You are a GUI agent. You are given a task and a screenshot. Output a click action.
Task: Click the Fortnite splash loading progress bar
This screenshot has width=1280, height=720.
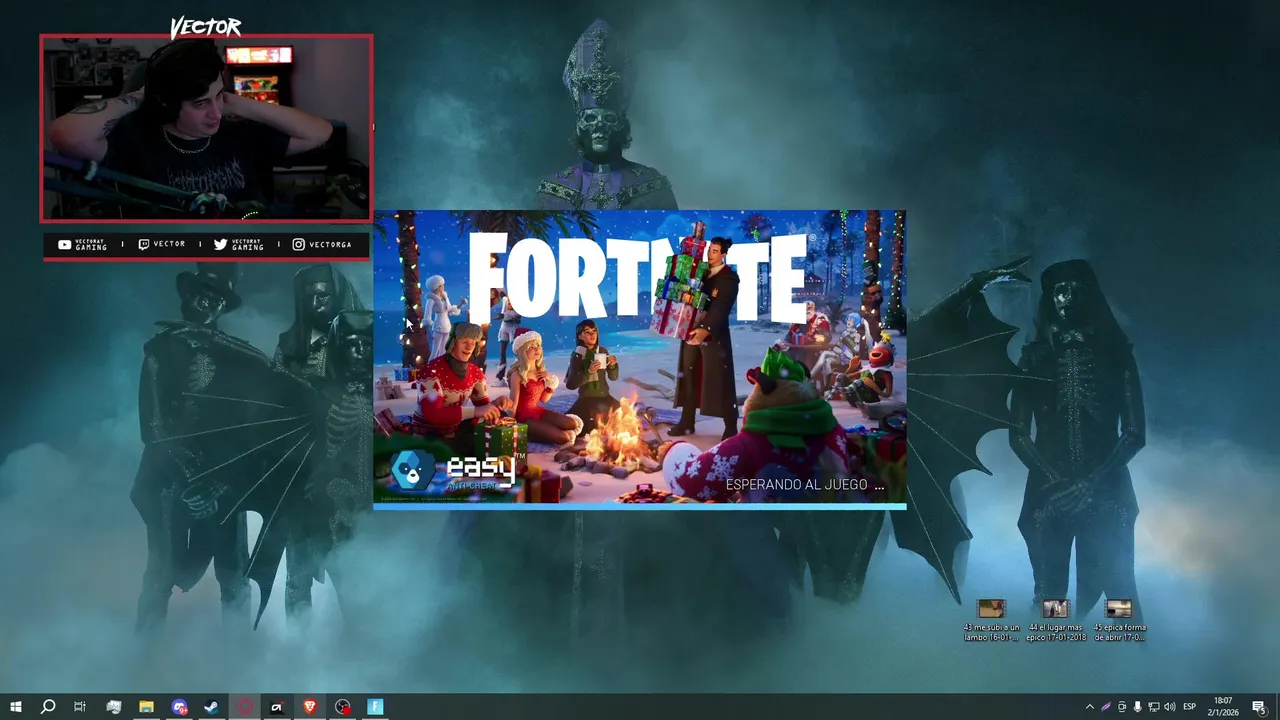pyautogui.click(x=640, y=507)
